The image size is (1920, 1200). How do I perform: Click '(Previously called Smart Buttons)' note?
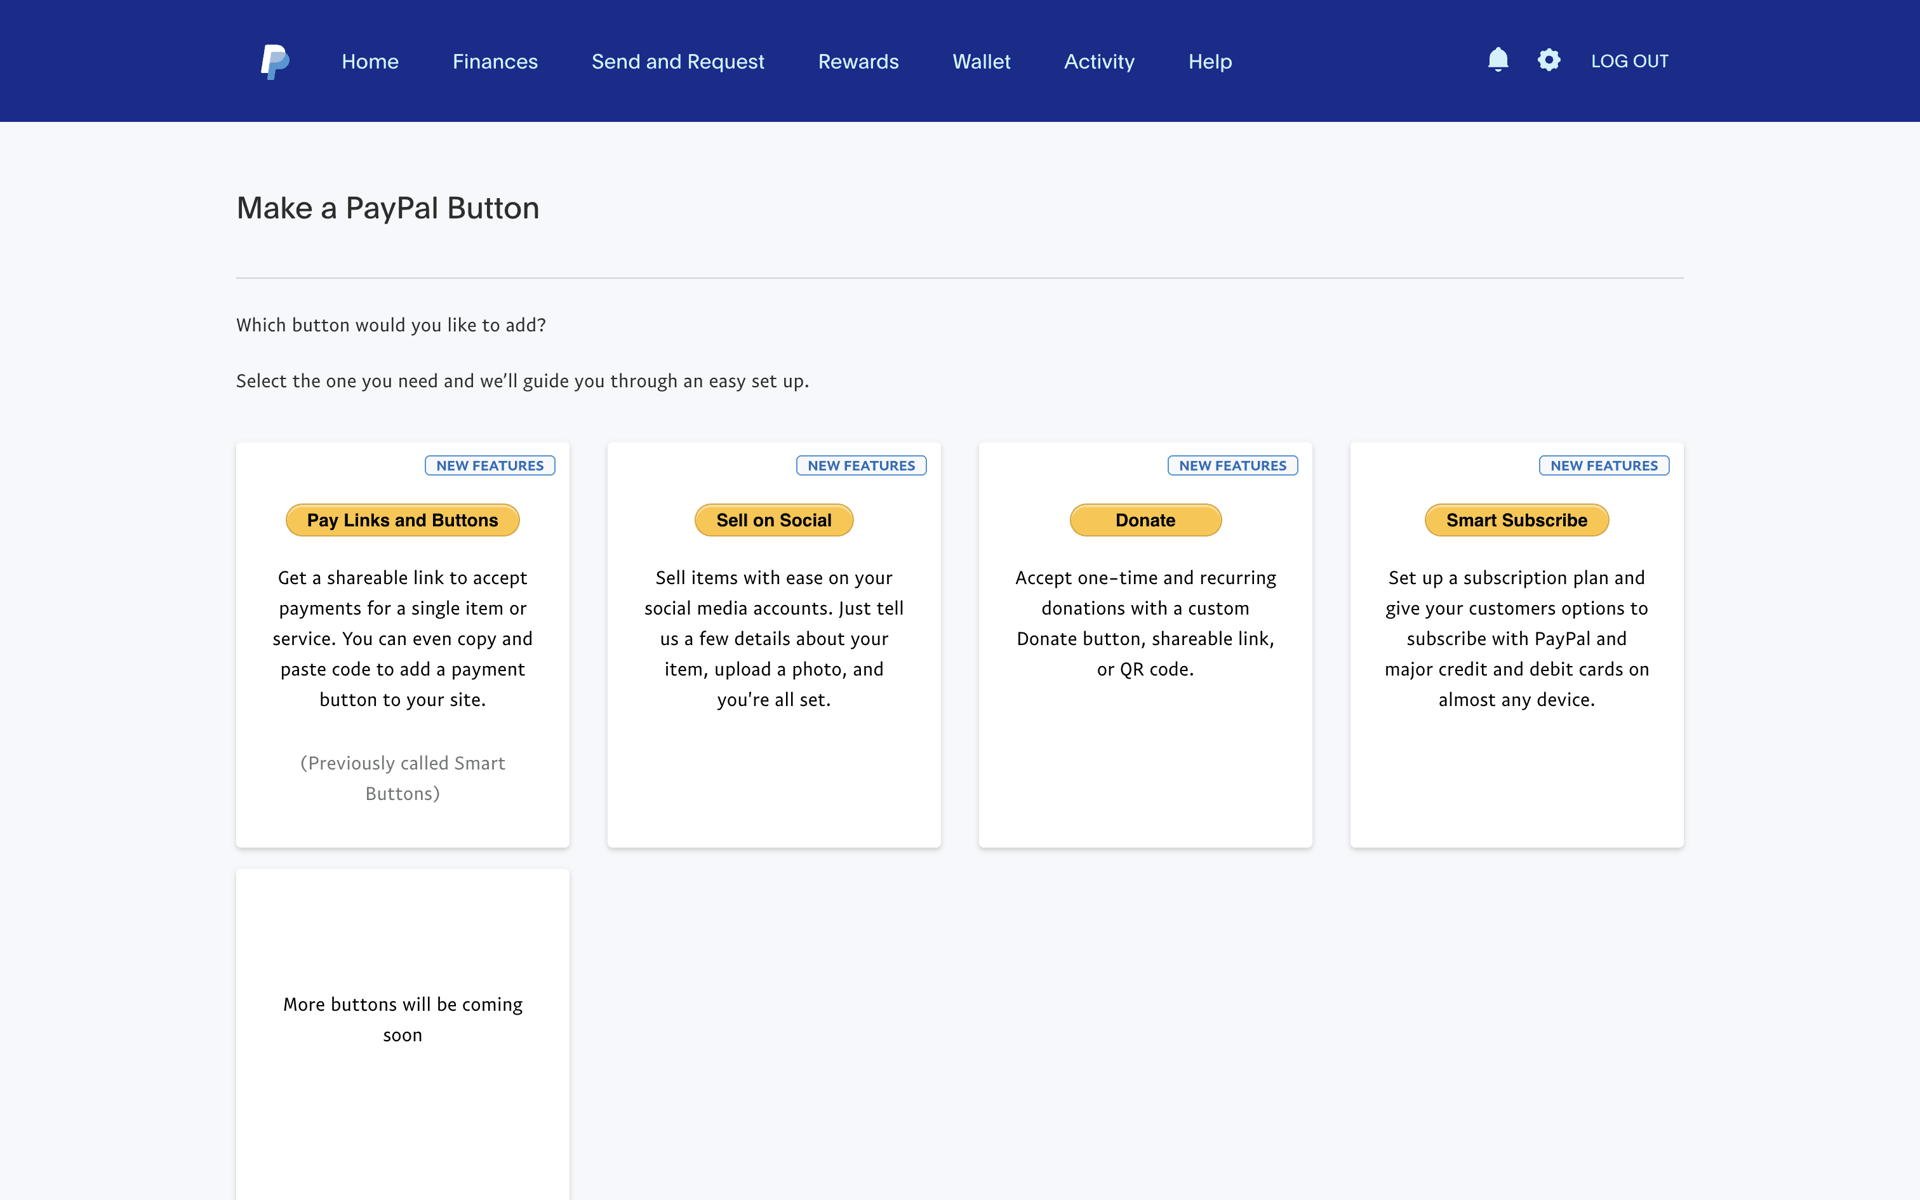(x=402, y=778)
